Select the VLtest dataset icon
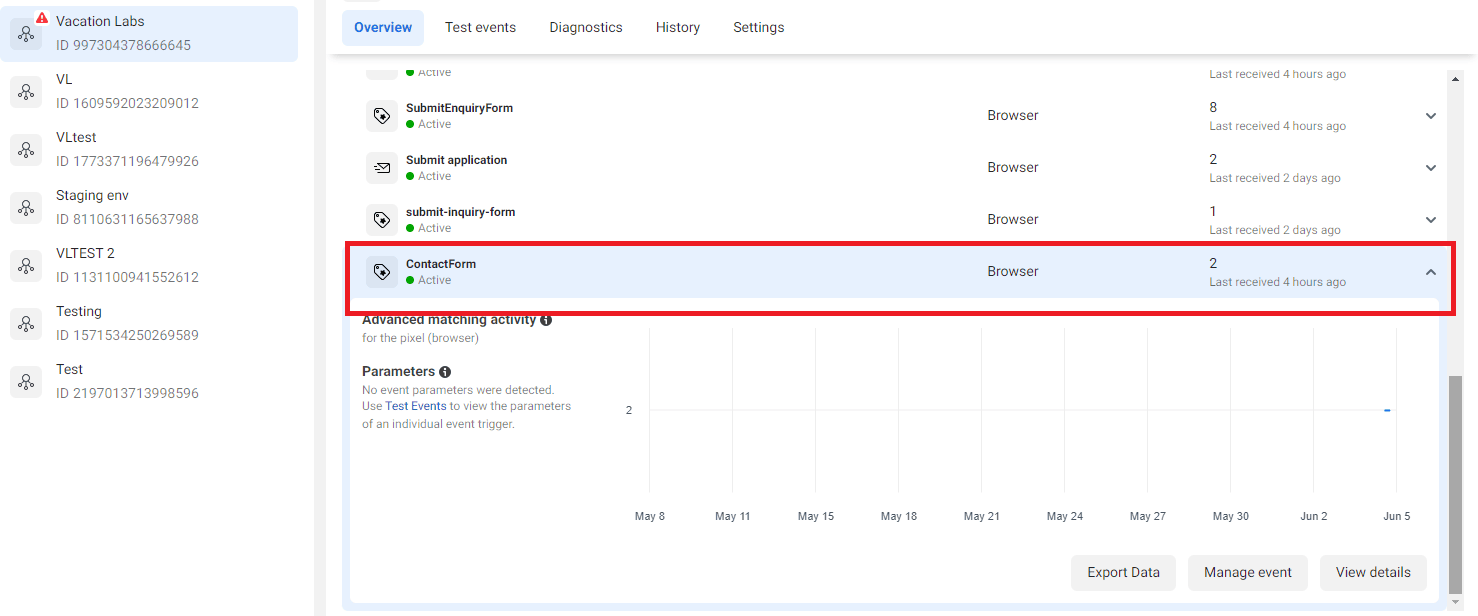 (25, 150)
